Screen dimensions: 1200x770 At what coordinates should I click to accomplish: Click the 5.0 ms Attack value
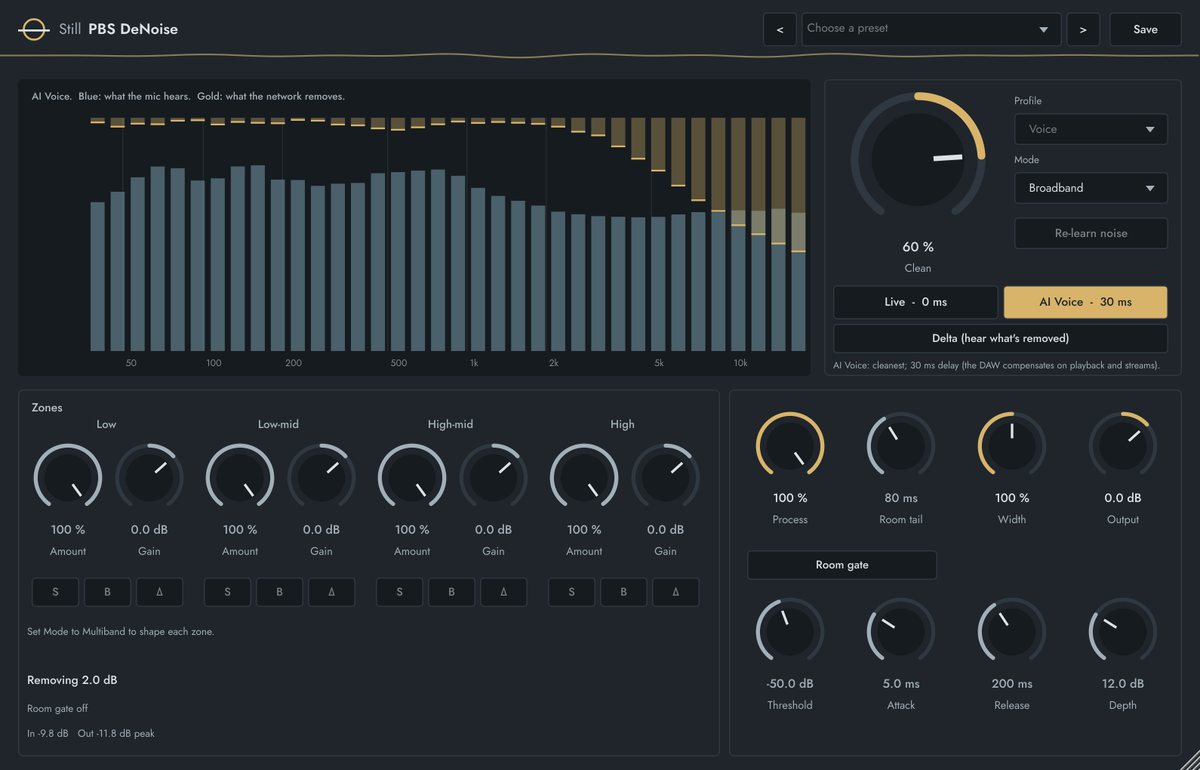[901, 684]
